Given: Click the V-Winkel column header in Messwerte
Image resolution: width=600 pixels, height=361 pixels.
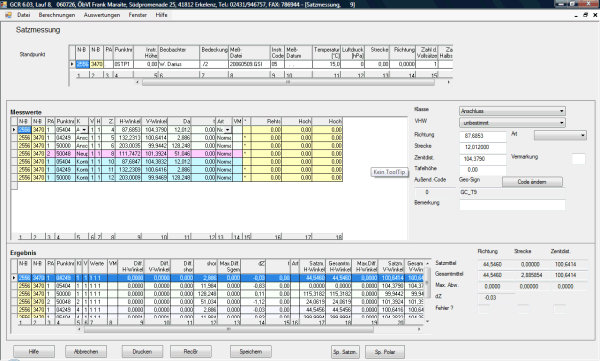Looking at the screenshot, I should (155, 121).
